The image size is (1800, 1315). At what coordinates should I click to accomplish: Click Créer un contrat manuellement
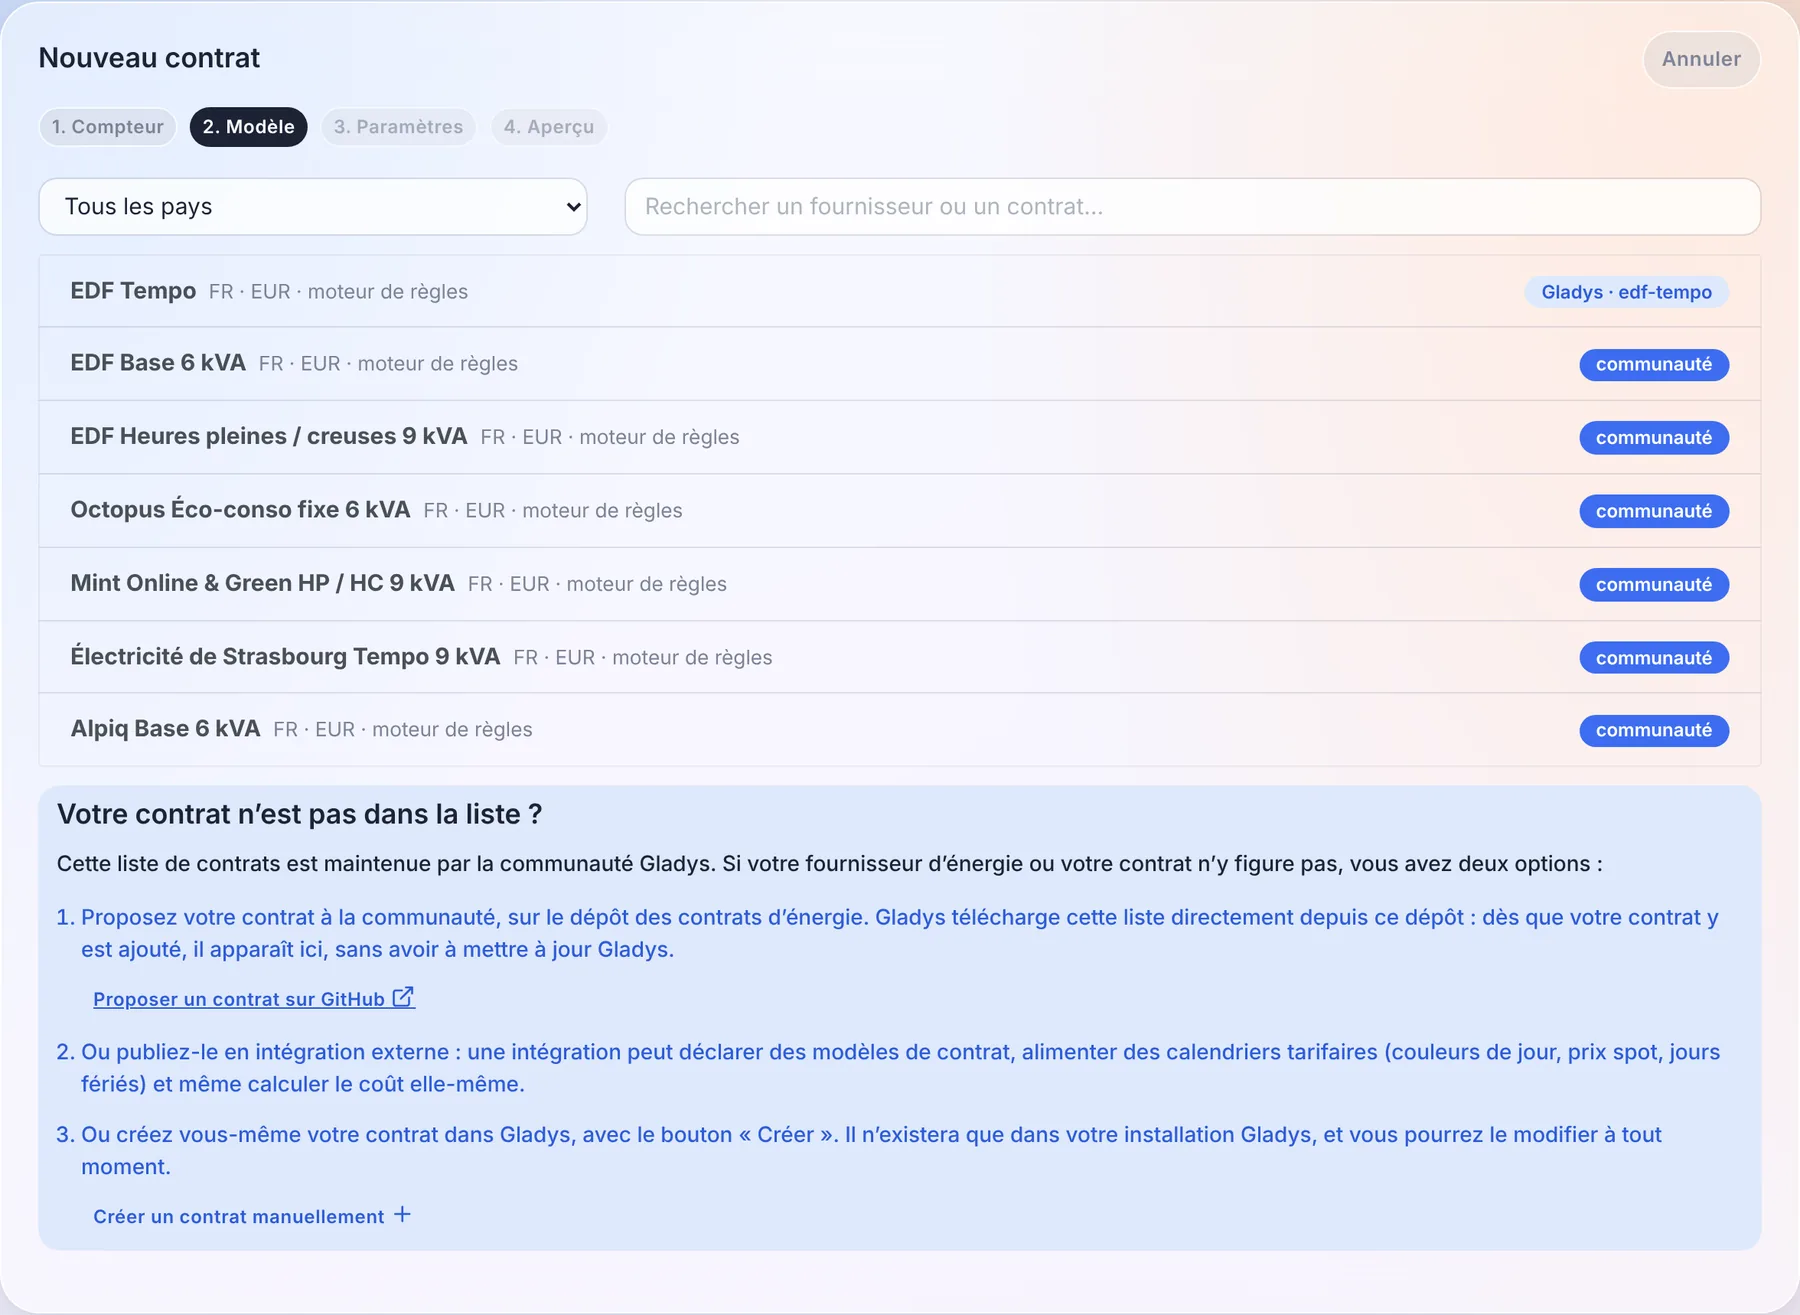click(x=252, y=1216)
